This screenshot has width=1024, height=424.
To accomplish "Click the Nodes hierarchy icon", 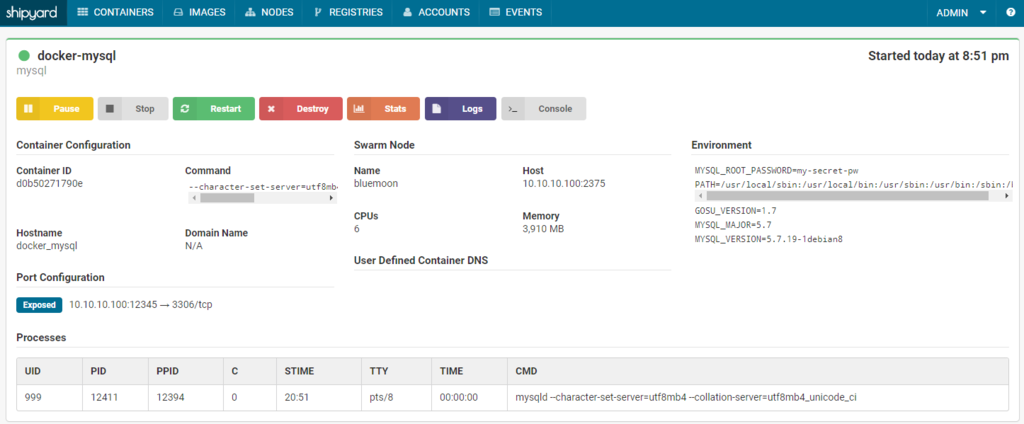I will (249, 12).
